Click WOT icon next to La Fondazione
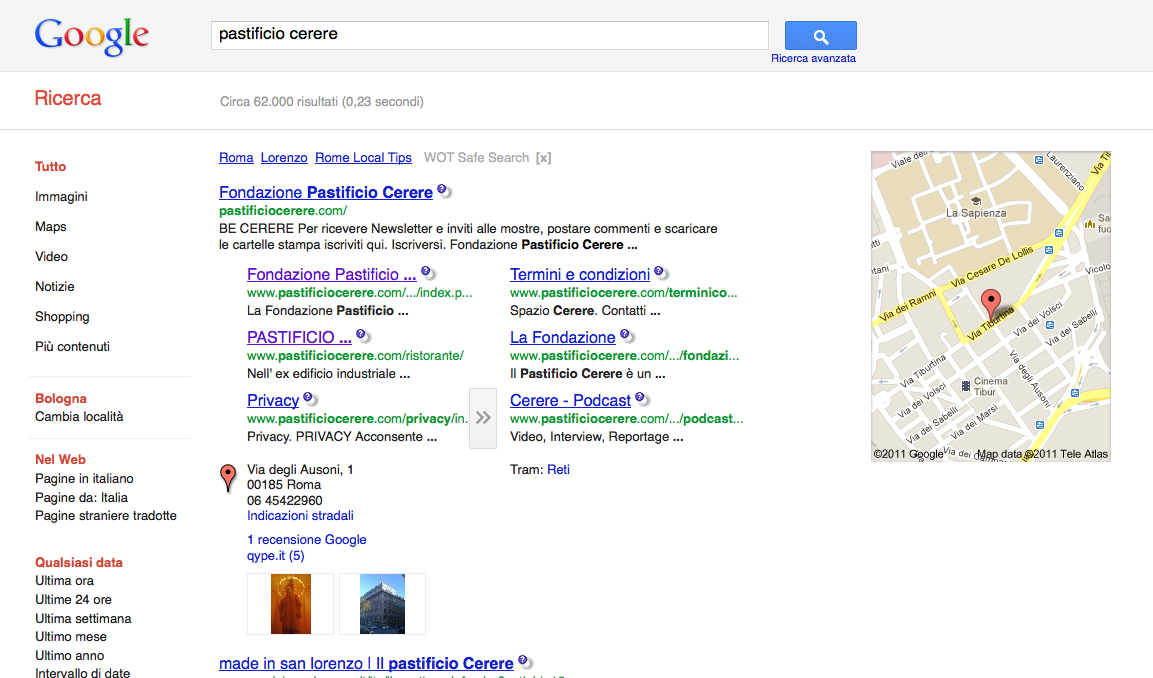Viewport: 1153px width, 678px height. (627, 336)
